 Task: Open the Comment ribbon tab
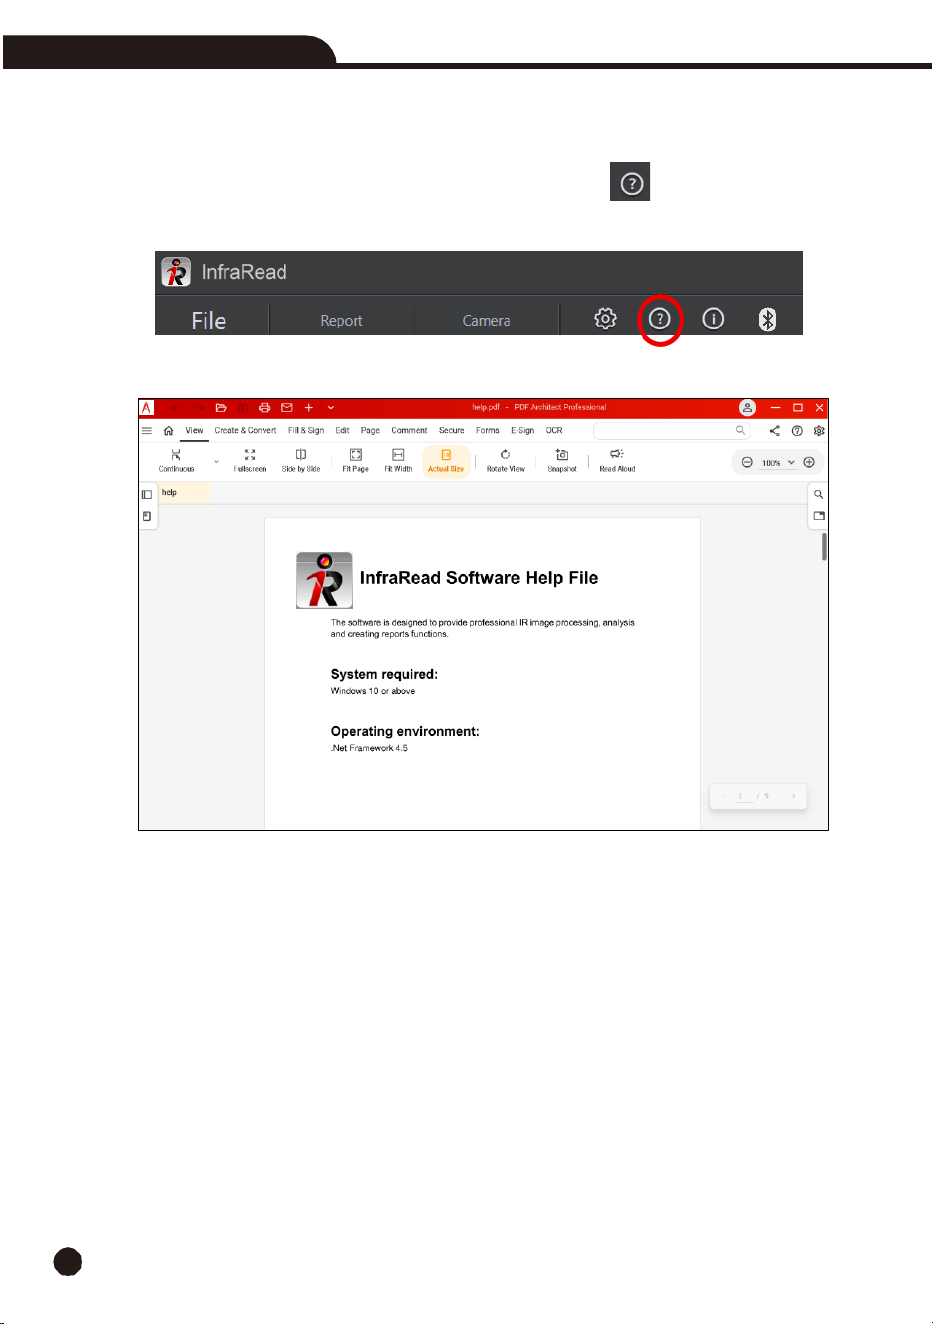click(x=409, y=430)
